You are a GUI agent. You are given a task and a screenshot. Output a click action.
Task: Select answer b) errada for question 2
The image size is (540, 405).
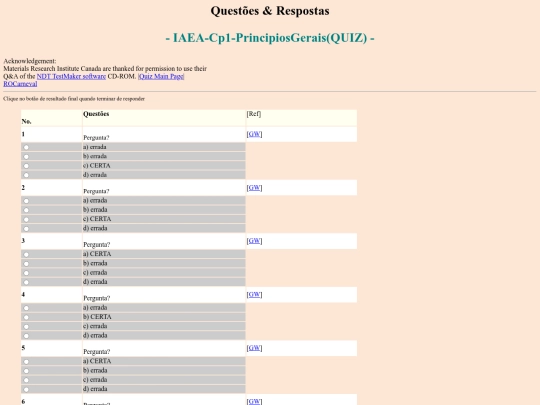[x=26, y=210]
